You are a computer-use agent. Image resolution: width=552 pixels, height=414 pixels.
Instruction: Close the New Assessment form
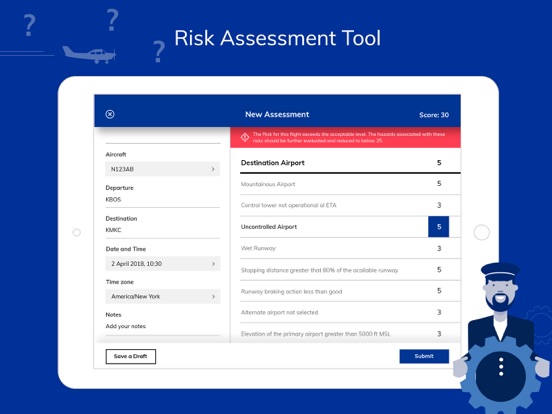tap(110, 114)
